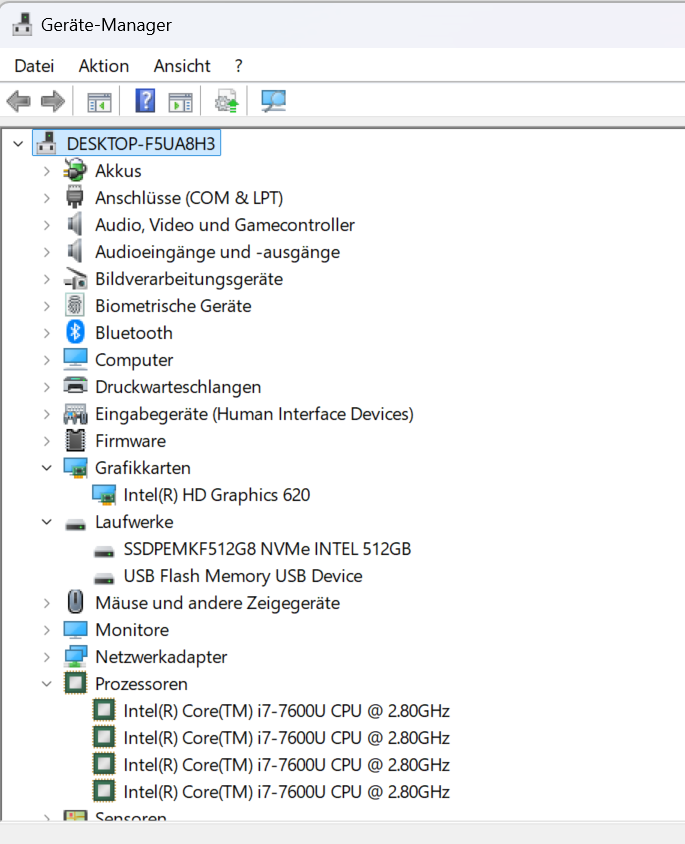Toggle the console tree pane toolbar icon
Viewport: 685px width, 844px height.
(x=100, y=101)
